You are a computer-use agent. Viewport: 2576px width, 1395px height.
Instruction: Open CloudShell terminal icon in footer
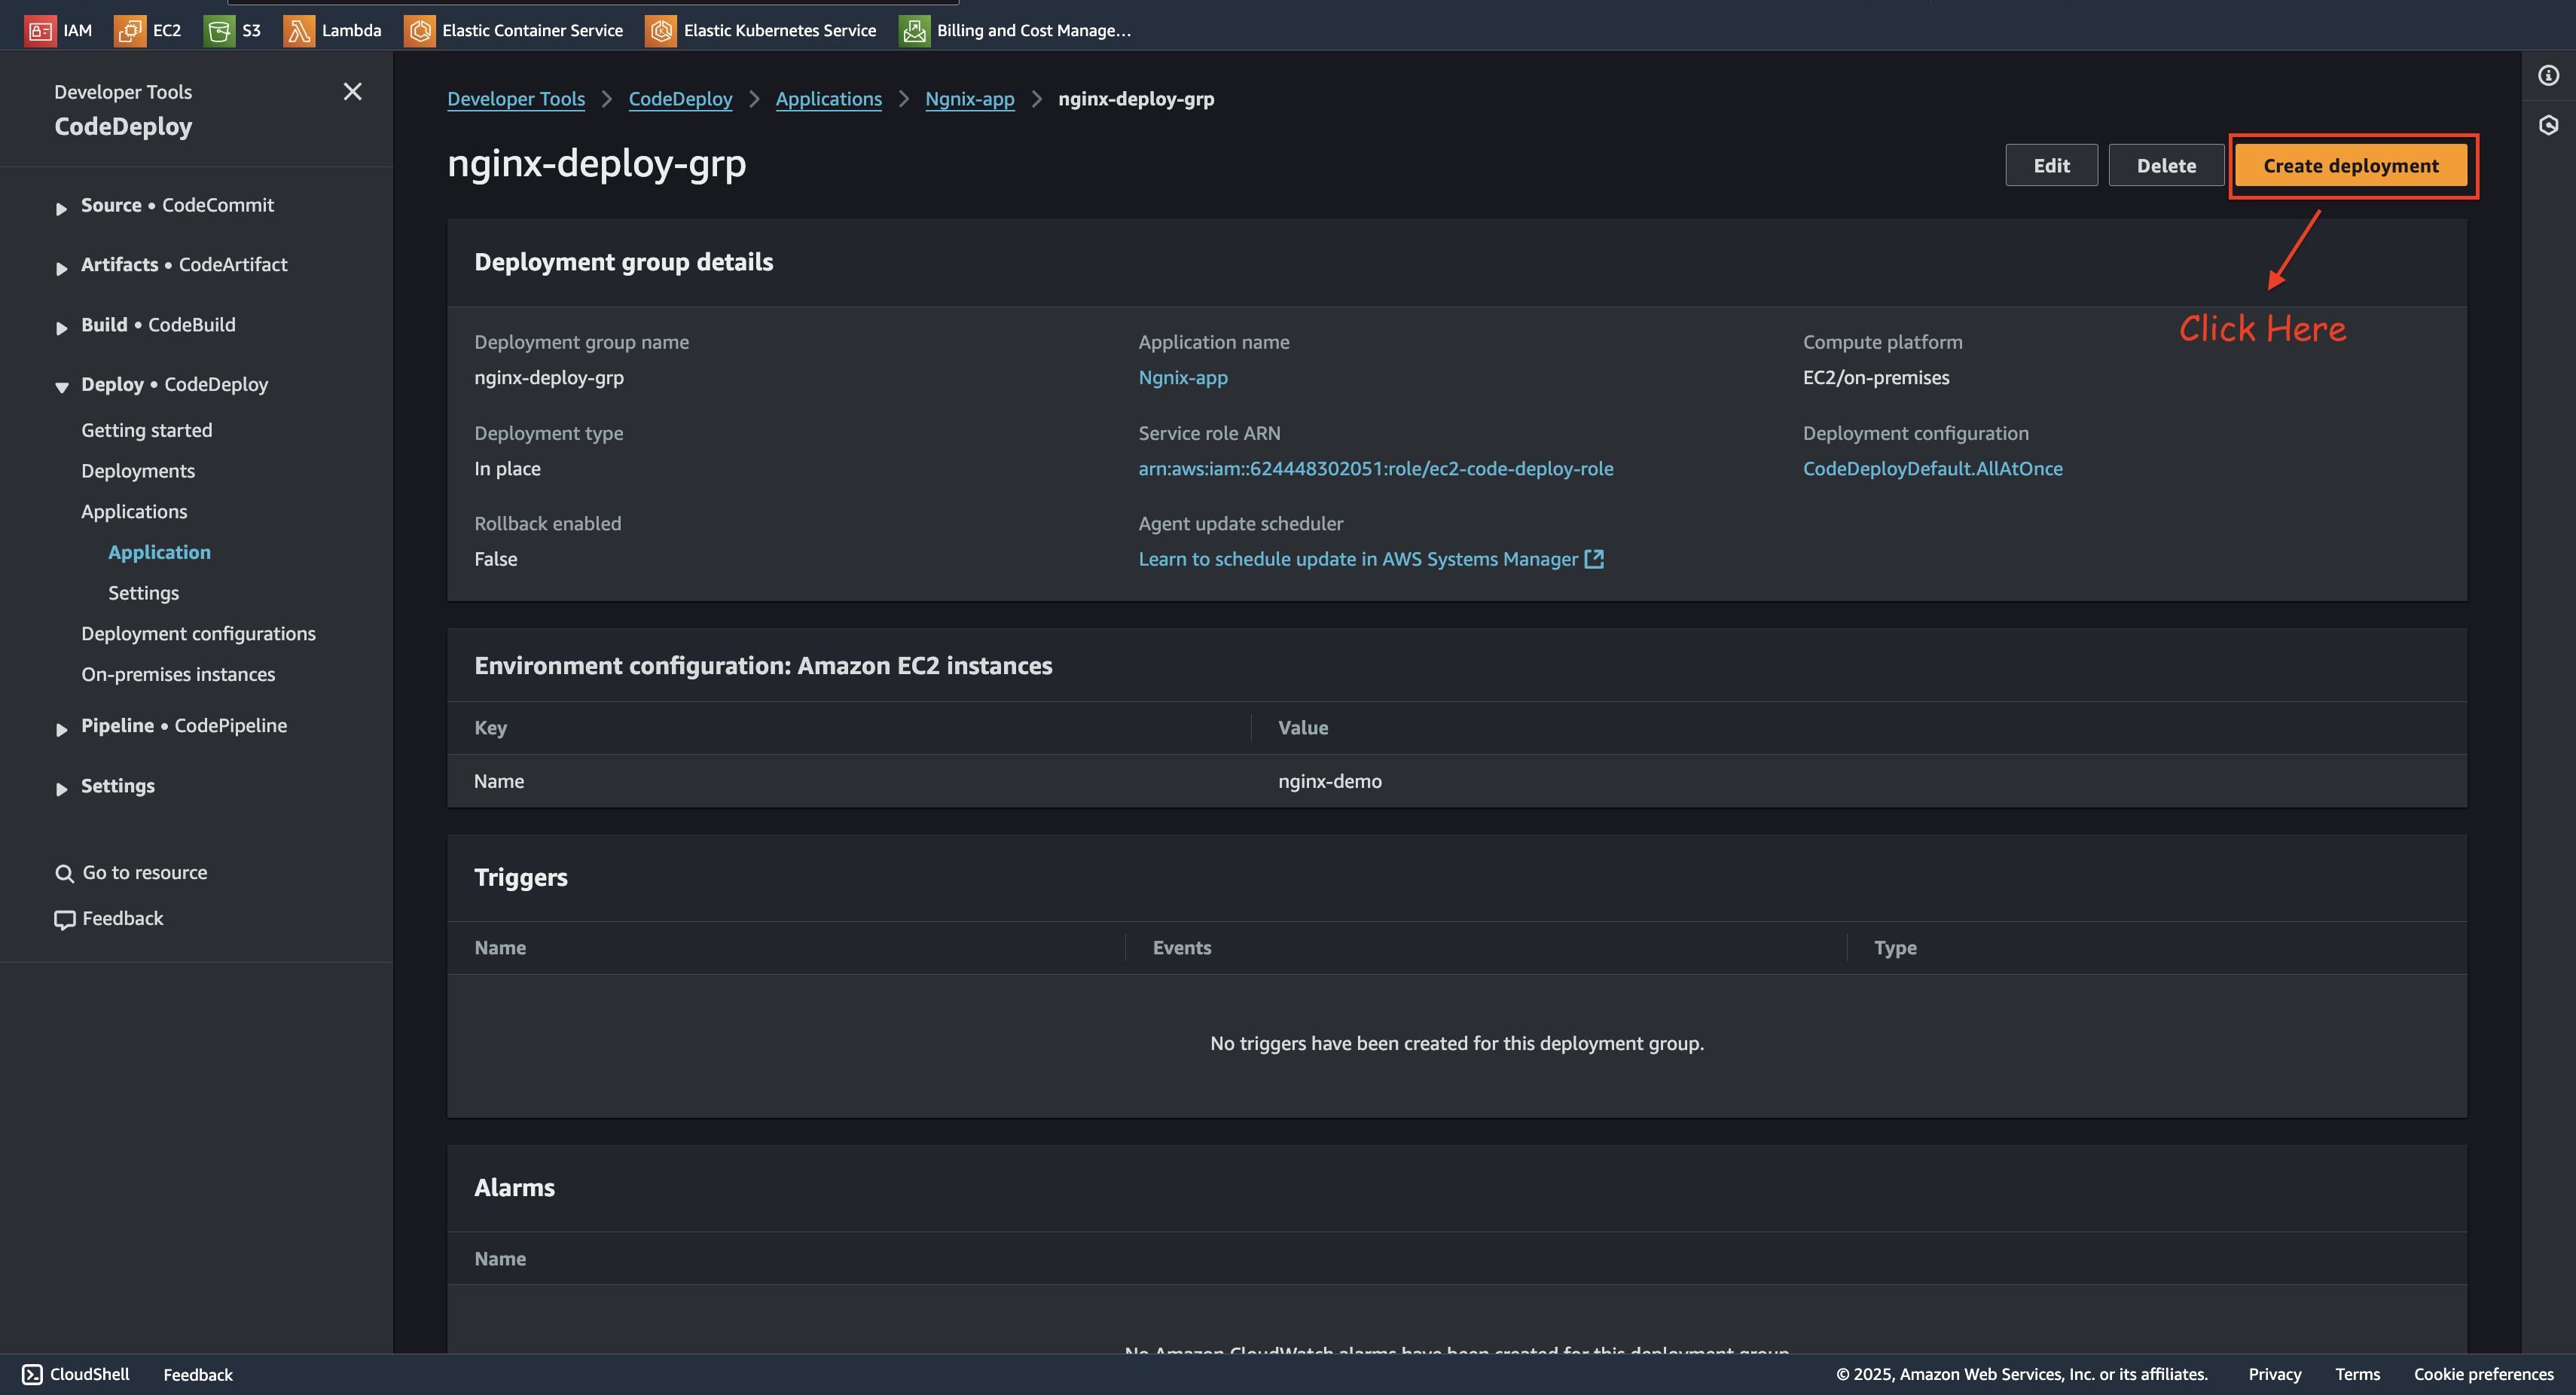pos(32,1374)
